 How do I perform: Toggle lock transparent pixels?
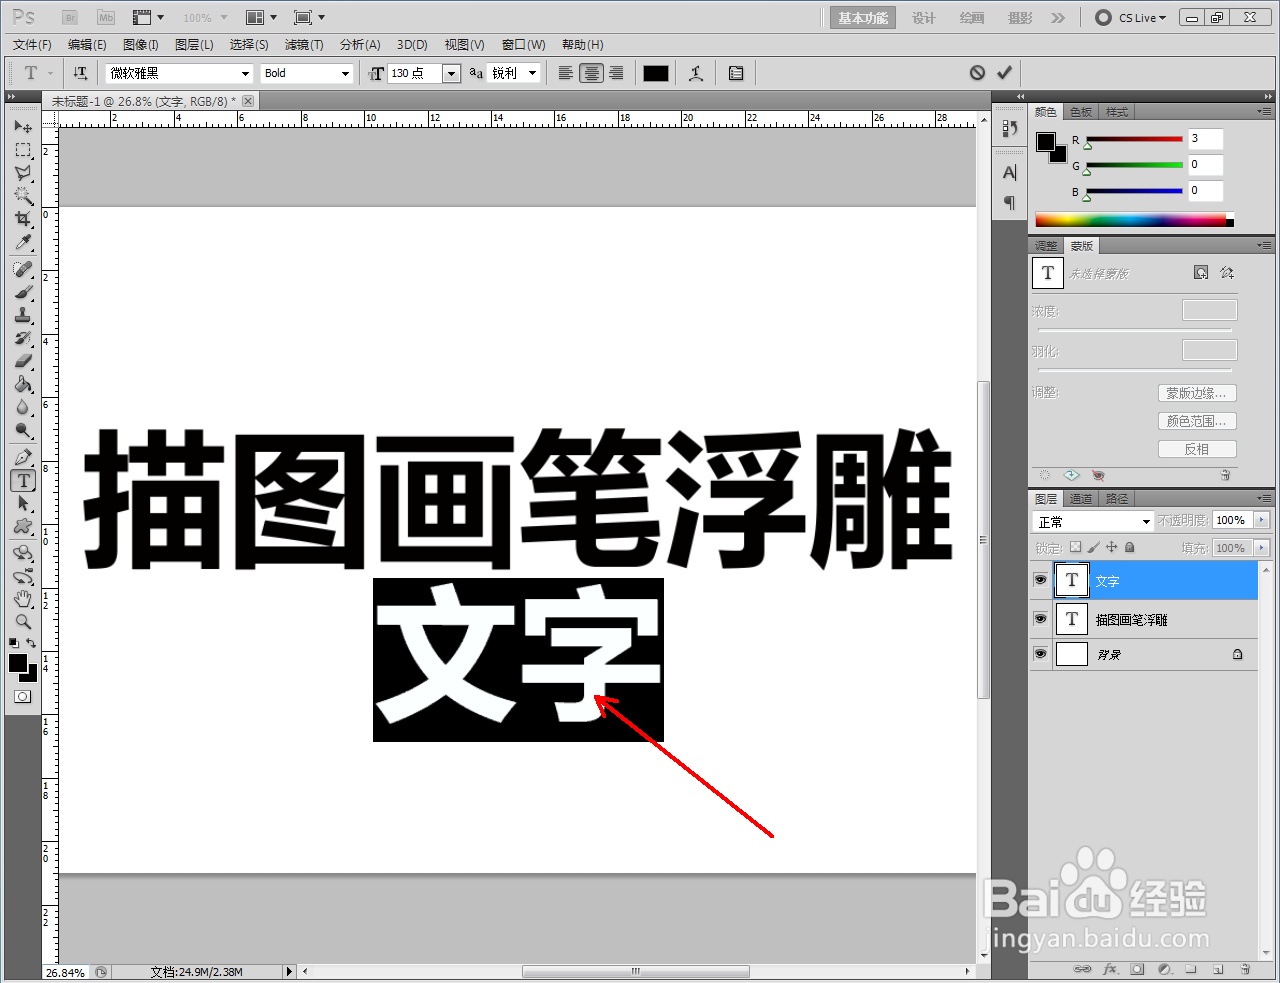pyautogui.click(x=1075, y=547)
